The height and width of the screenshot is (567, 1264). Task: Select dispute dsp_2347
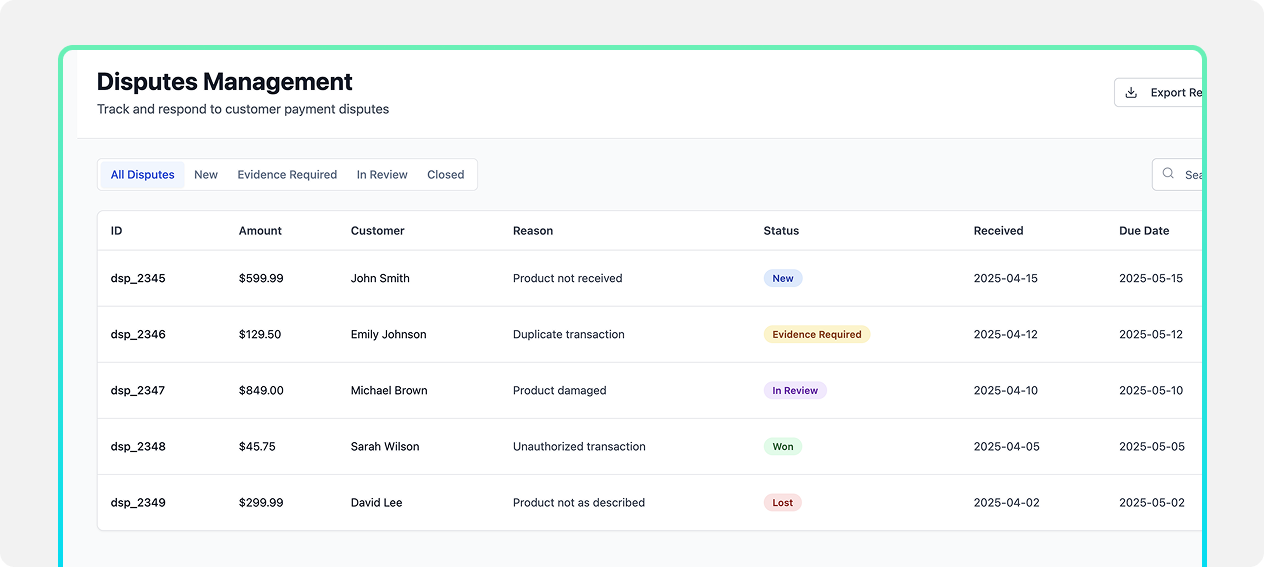(138, 391)
